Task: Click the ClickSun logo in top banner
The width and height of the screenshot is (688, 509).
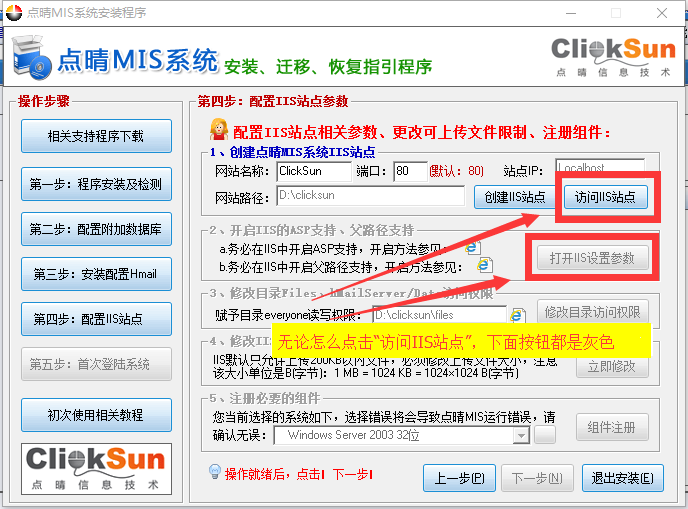Action: click(613, 56)
